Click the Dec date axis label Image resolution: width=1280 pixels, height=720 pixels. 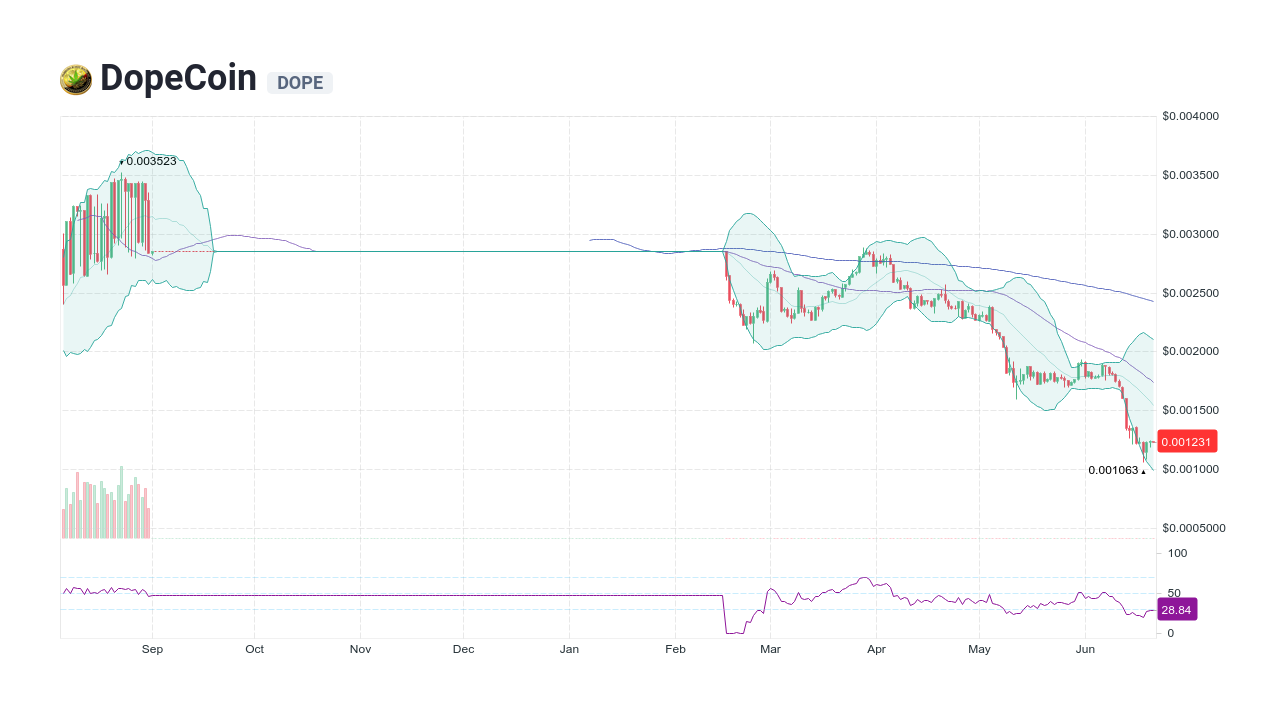coord(463,649)
